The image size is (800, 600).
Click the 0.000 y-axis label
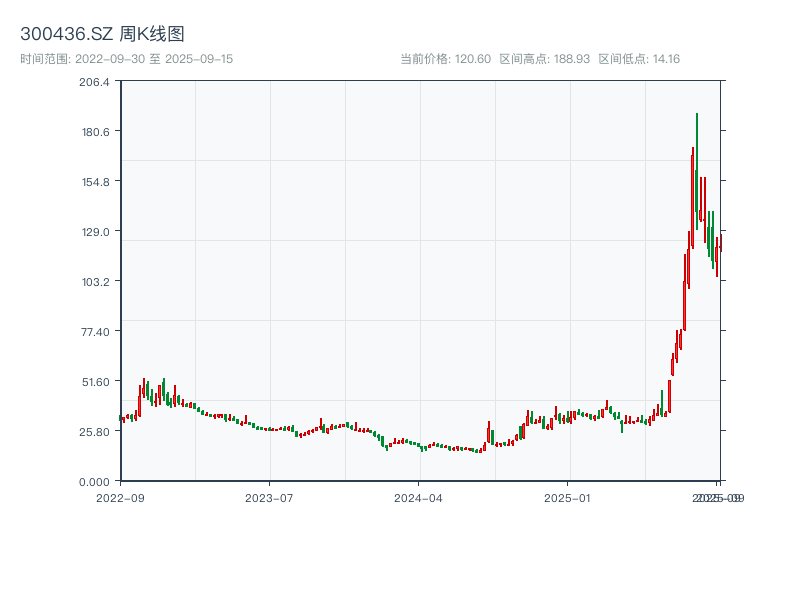[x=94, y=482]
